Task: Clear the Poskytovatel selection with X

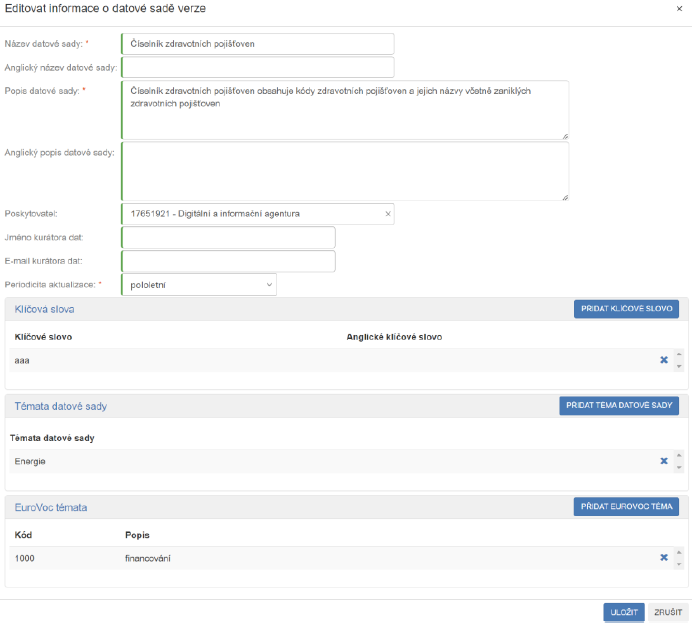Action: click(x=387, y=214)
